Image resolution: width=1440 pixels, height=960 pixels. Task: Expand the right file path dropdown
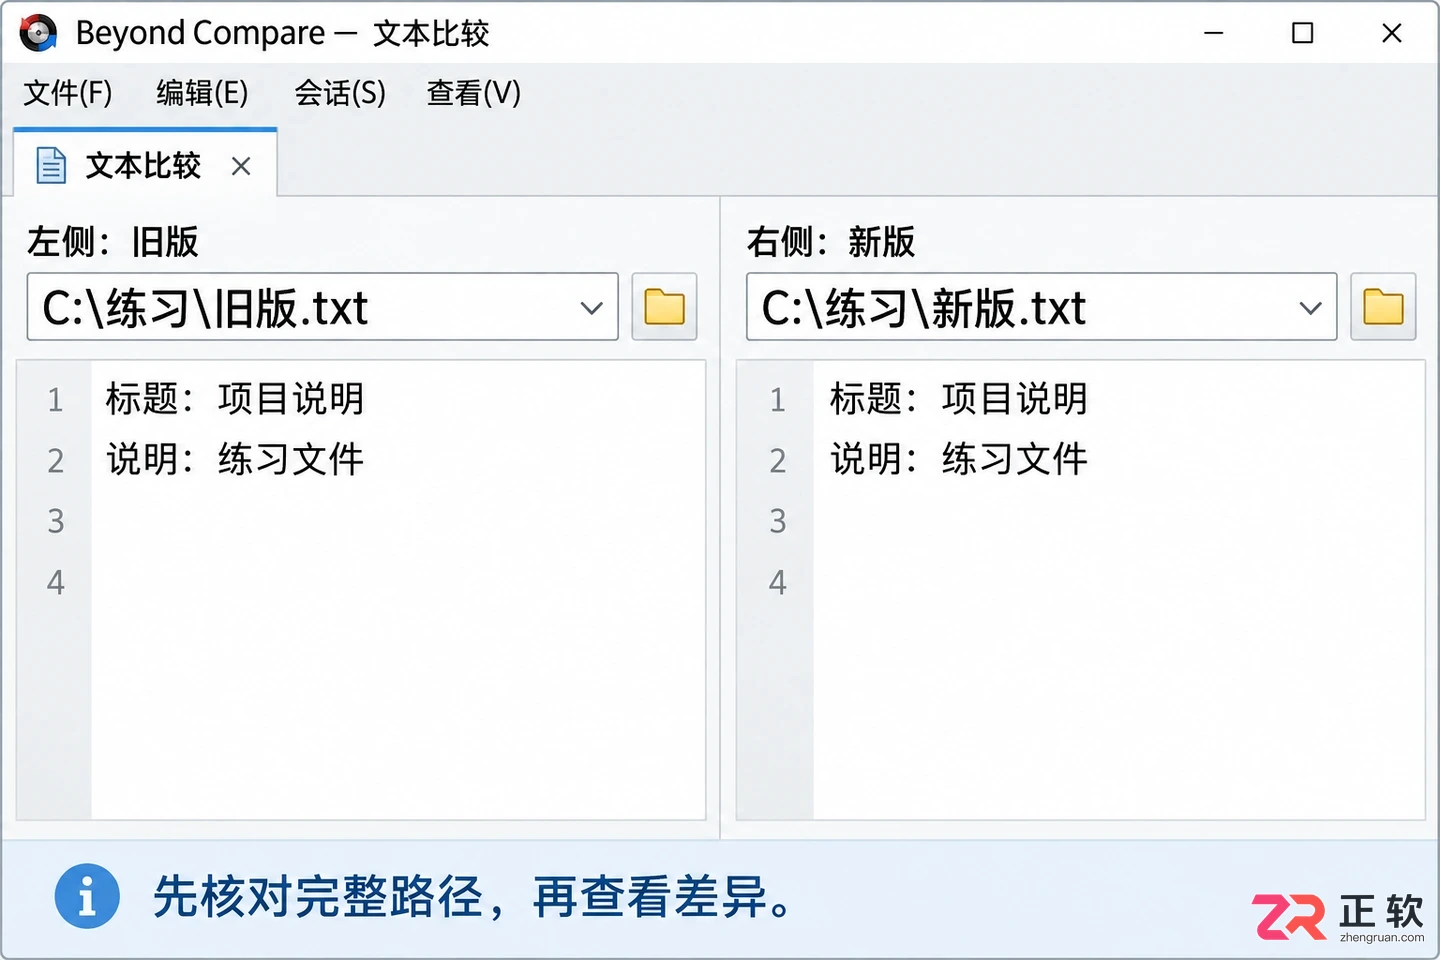tap(1310, 308)
